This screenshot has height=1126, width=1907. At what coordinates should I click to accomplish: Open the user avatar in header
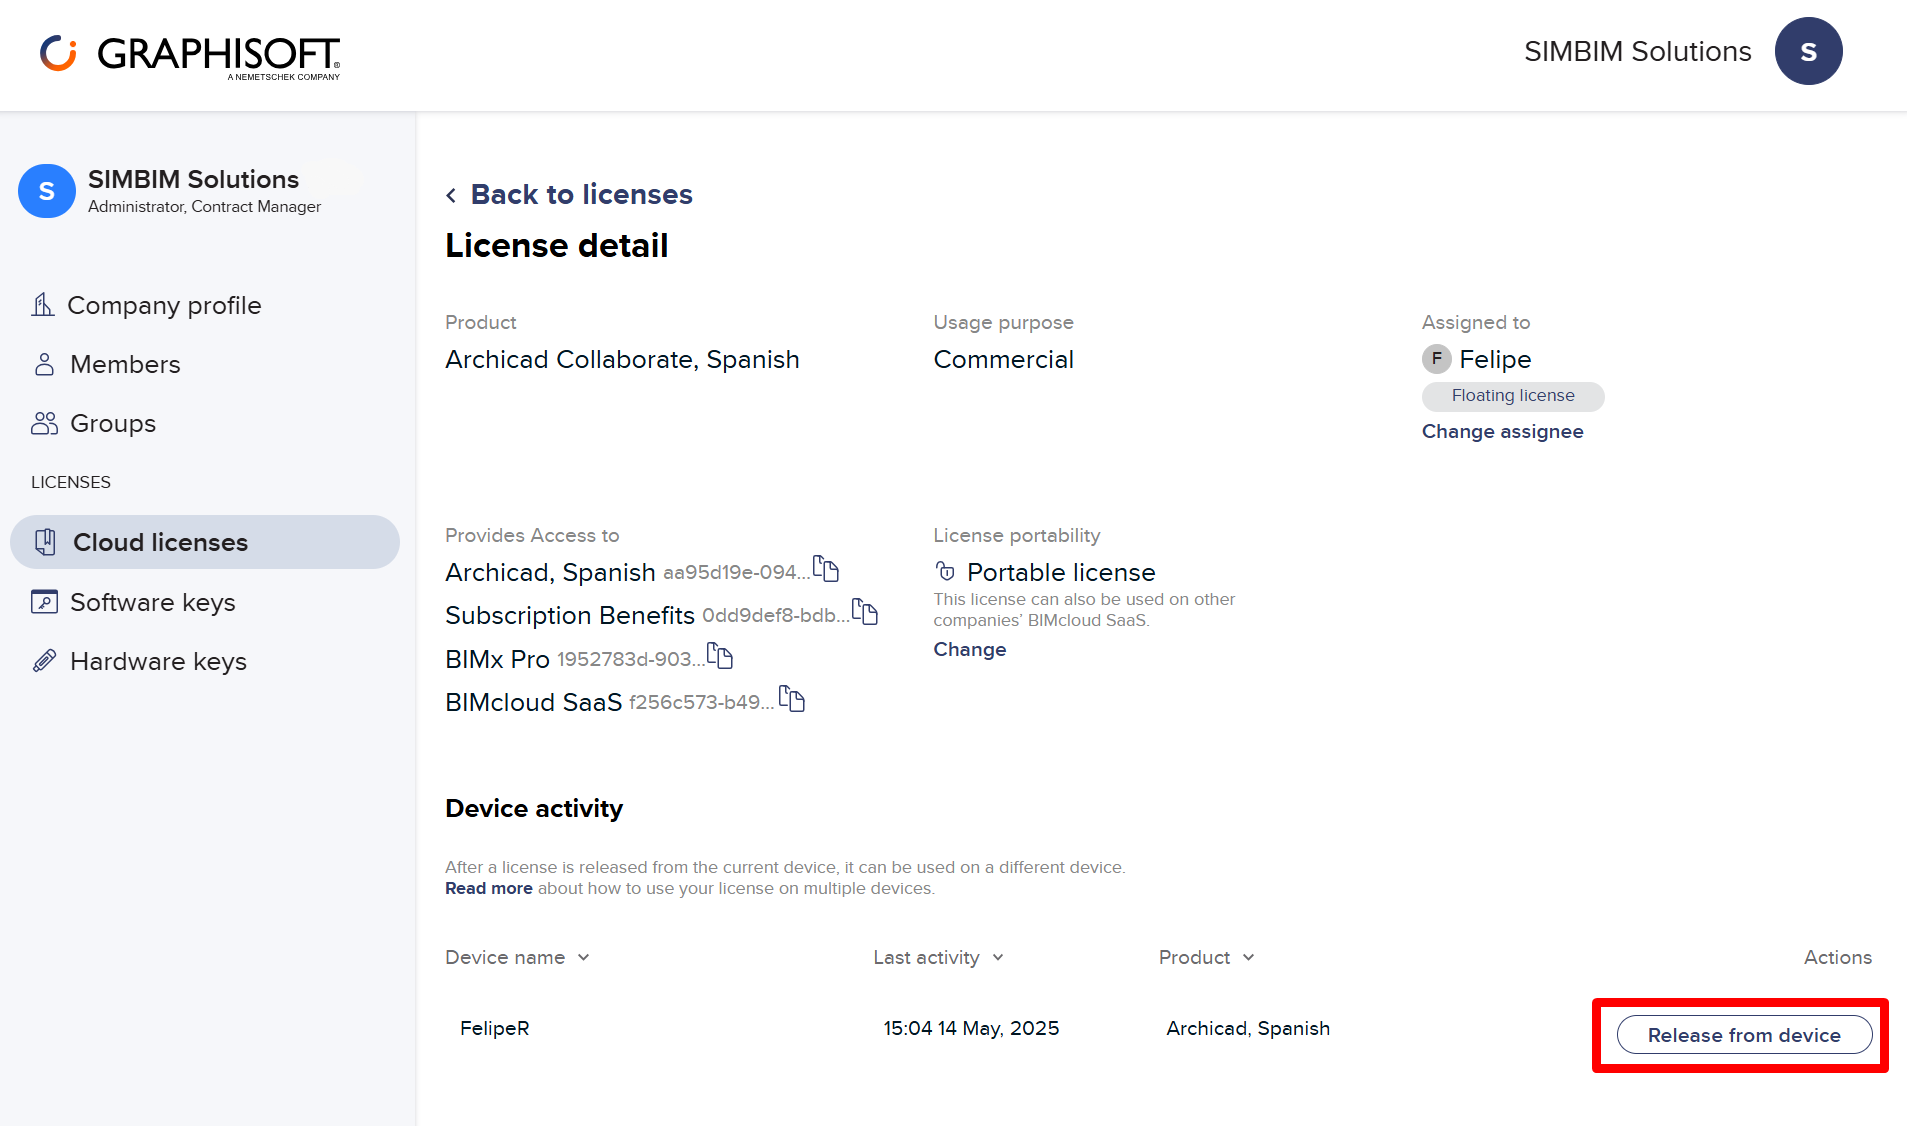pos(1808,52)
